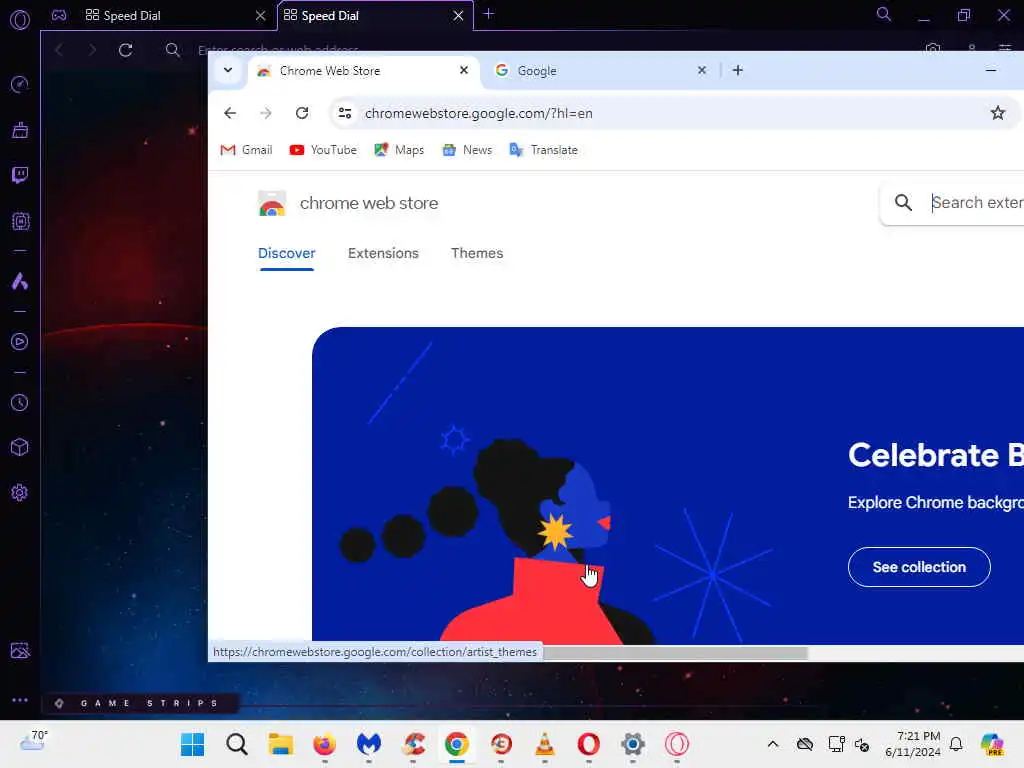Screen dimensions: 1024x768
Task: Click the Chrome address bar URL
Action: point(479,113)
